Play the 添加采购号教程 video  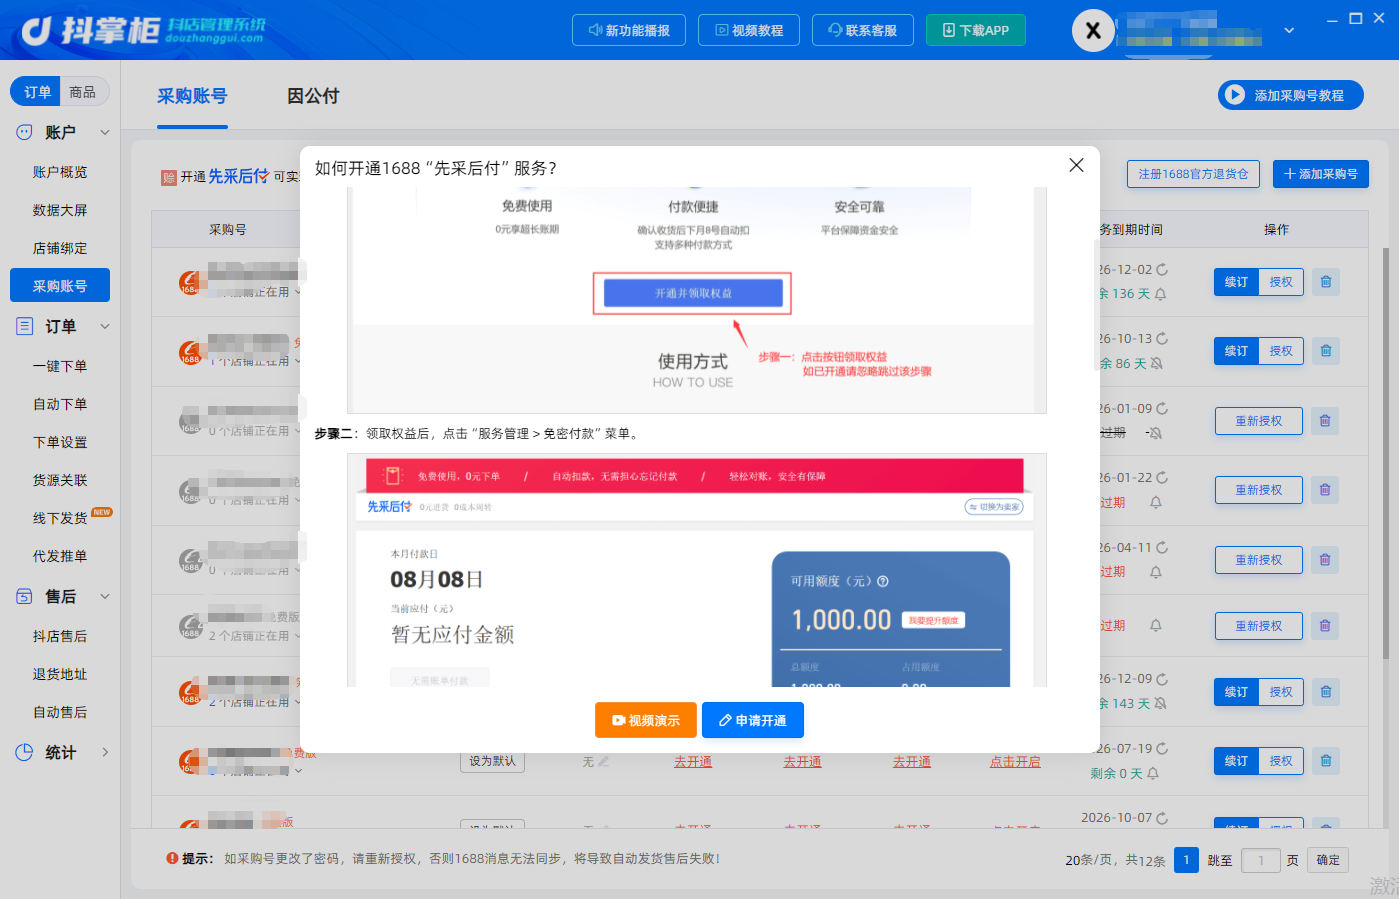[1290, 95]
